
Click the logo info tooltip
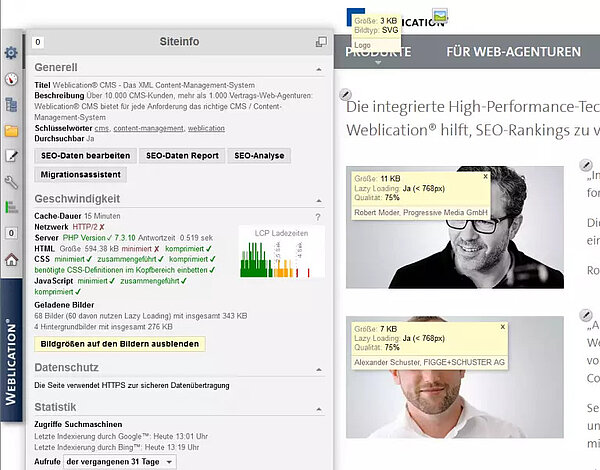[376, 33]
